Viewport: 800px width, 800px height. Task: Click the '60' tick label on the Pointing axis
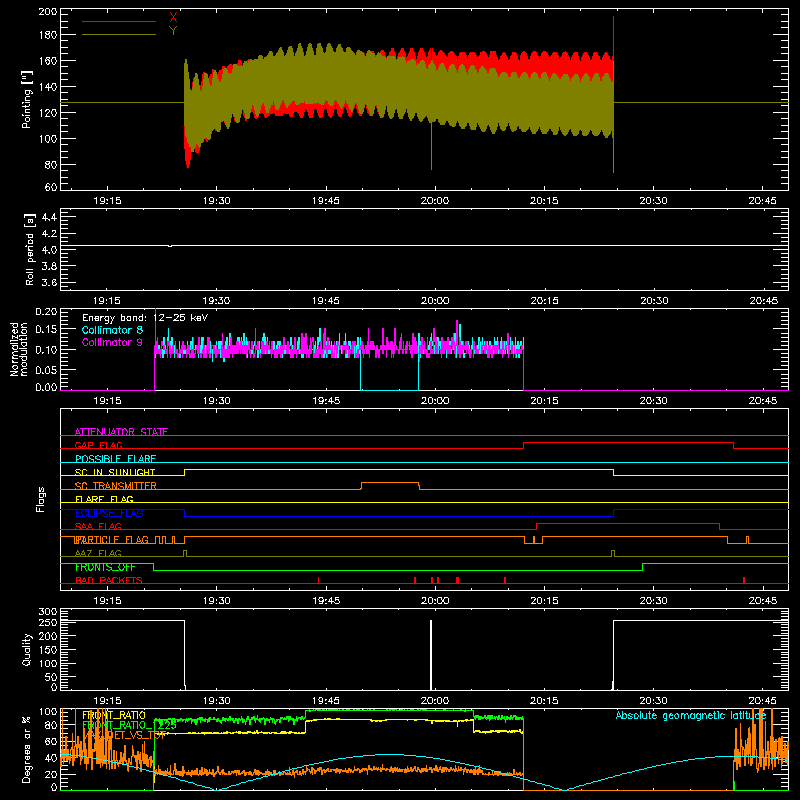click(x=52, y=187)
